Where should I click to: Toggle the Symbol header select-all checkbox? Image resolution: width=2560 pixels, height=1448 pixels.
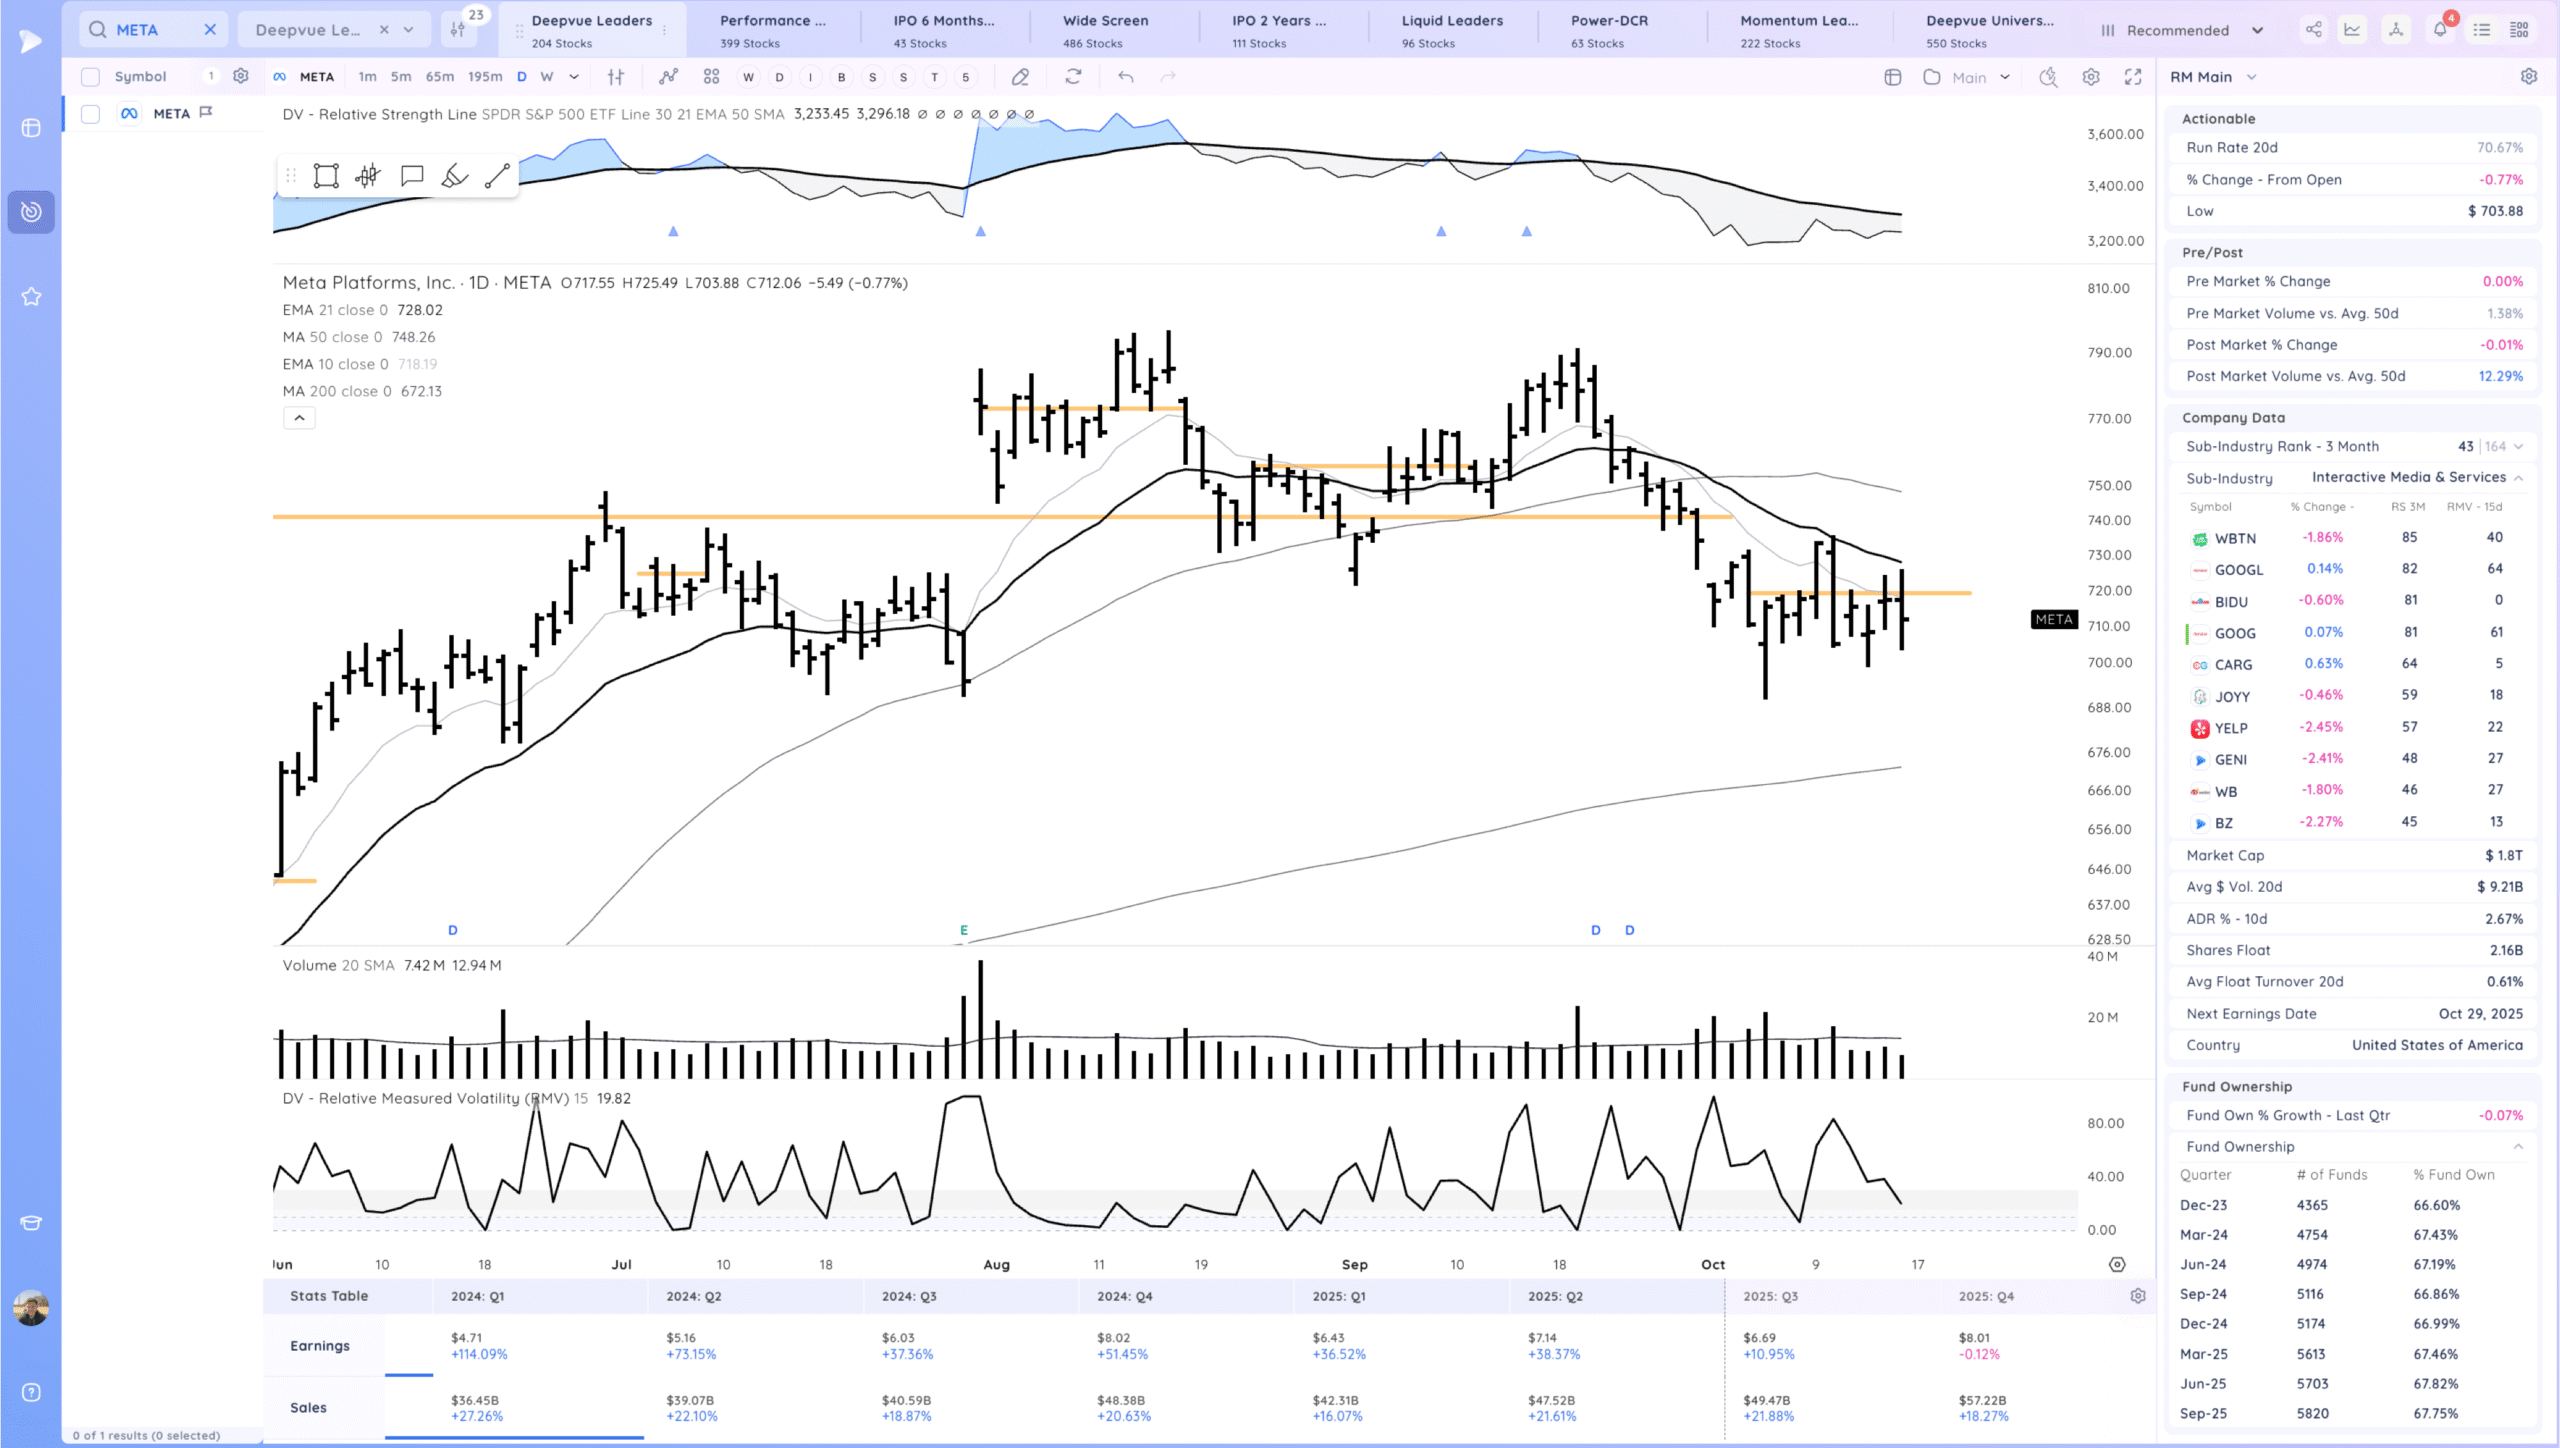coord(90,77)
